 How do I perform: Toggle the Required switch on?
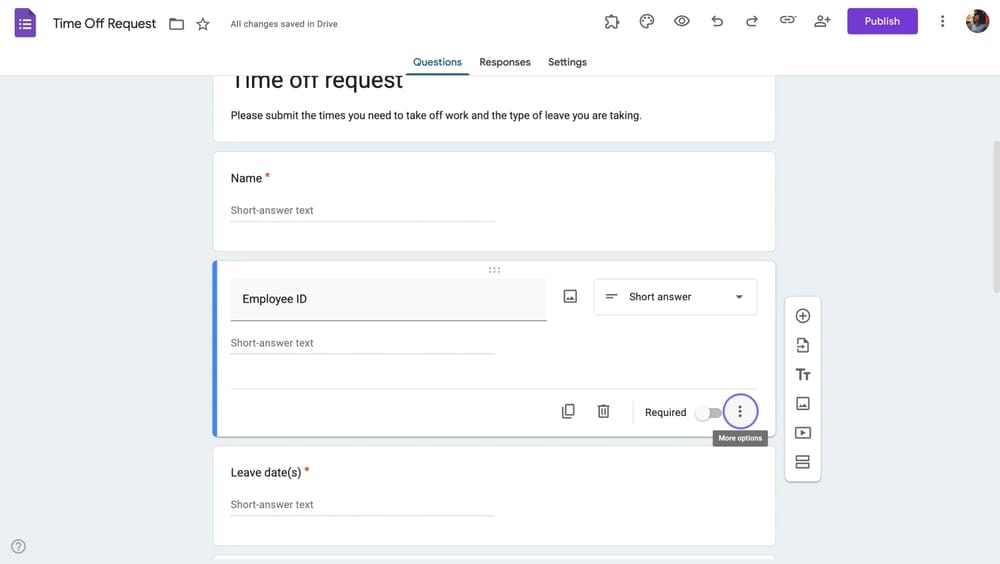(709, 413)
